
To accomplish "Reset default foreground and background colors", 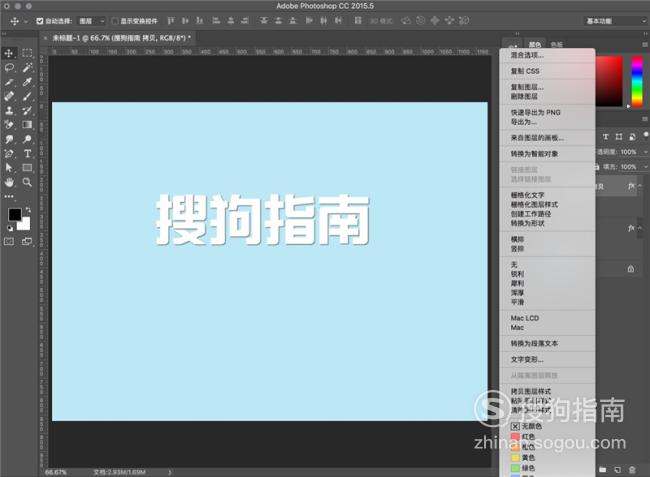I will 10,228.
